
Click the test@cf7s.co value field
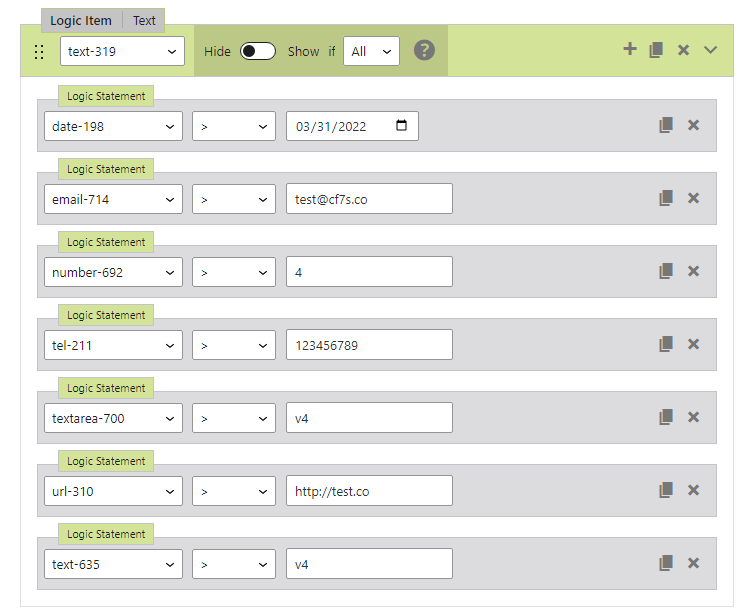point(368,199)
